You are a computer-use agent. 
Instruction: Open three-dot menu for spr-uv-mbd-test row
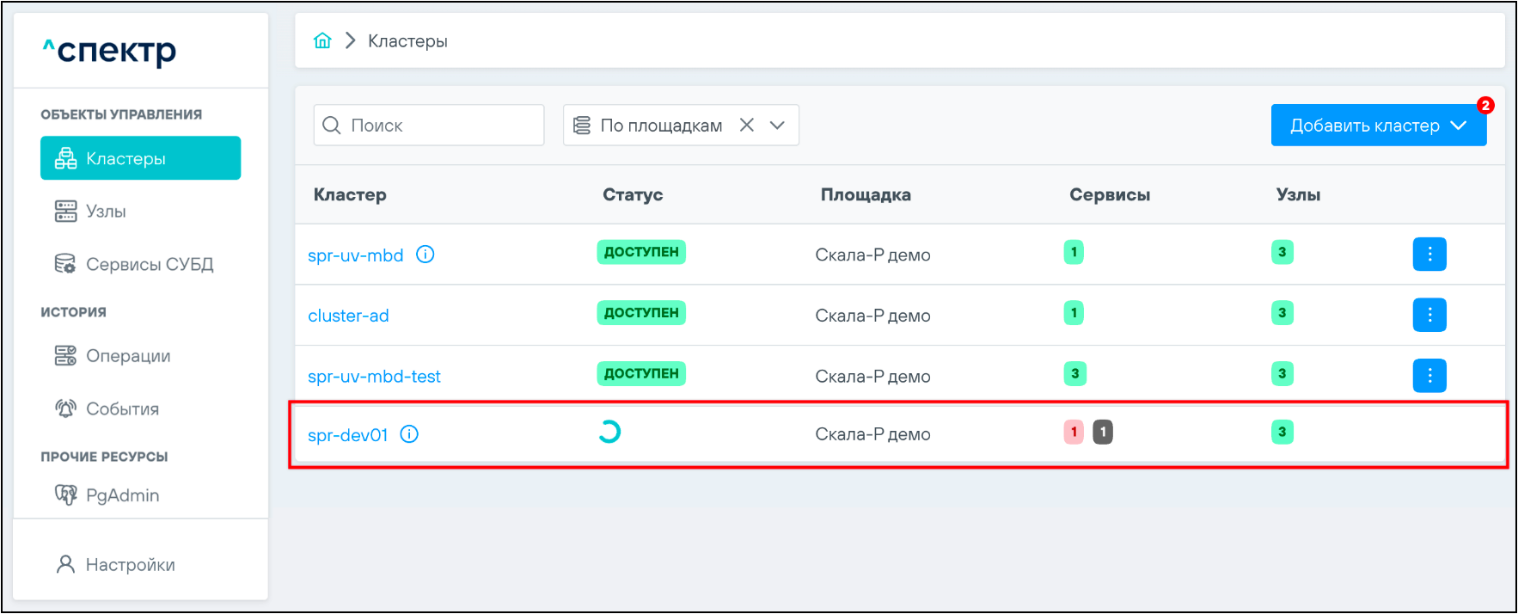(x=1429, y=375)
